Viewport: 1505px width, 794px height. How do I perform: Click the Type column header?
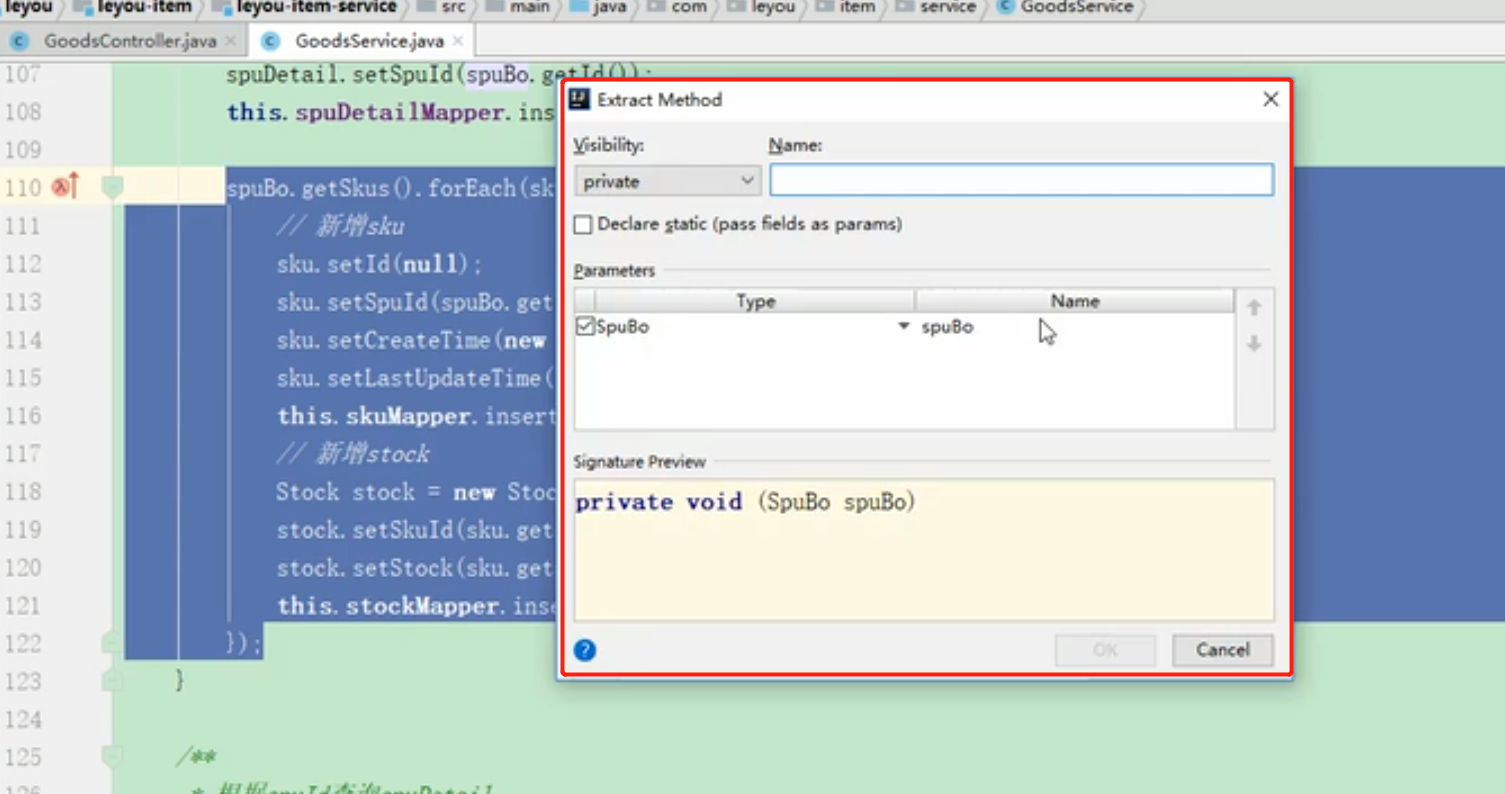pyautogui.click(x=755, y=301)
